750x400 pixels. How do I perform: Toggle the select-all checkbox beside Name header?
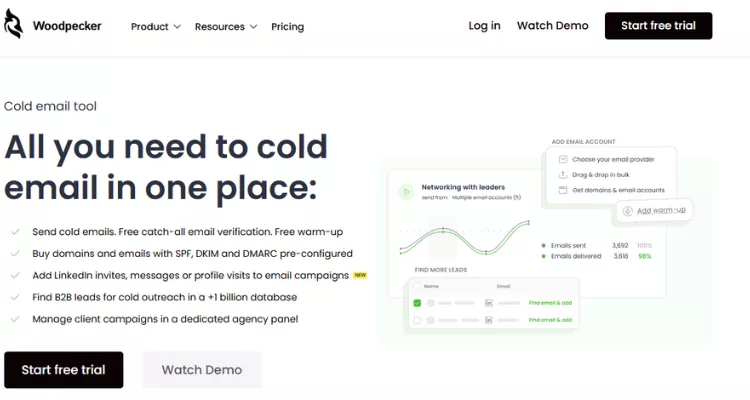pos(417,285)
